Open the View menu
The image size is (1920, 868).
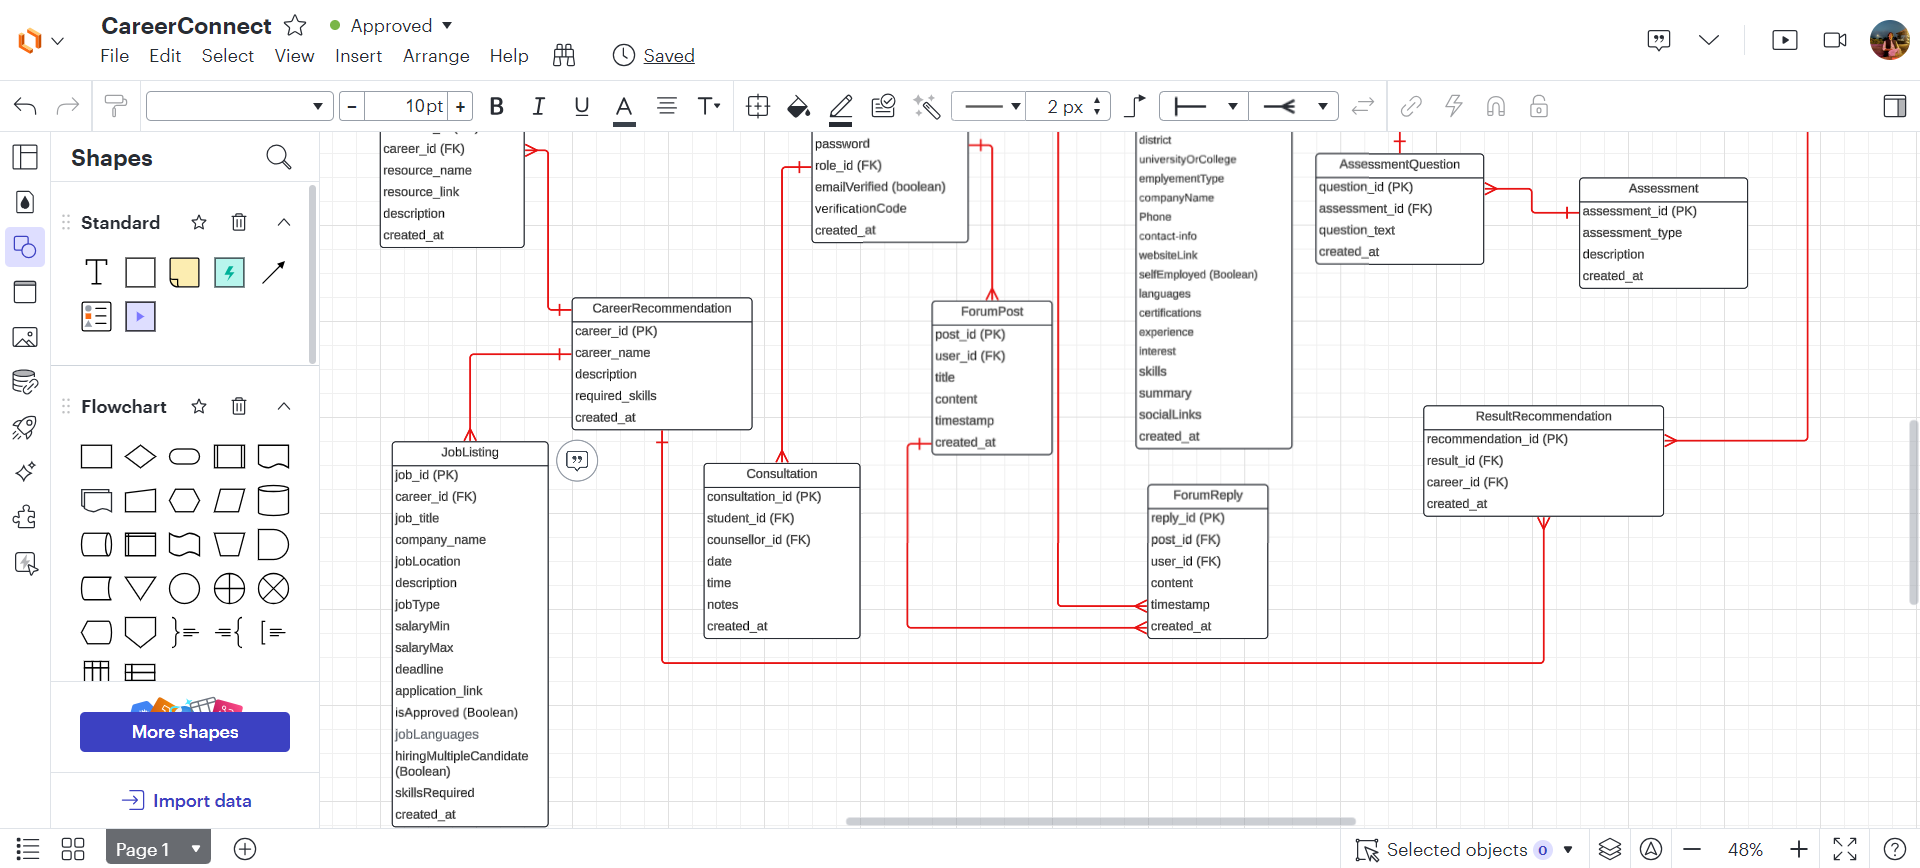coord(294,56)
